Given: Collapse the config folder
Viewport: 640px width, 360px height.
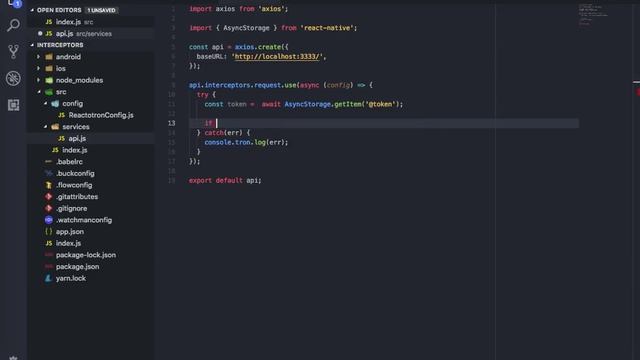Looking at the screenshot, I should (45, 103).
